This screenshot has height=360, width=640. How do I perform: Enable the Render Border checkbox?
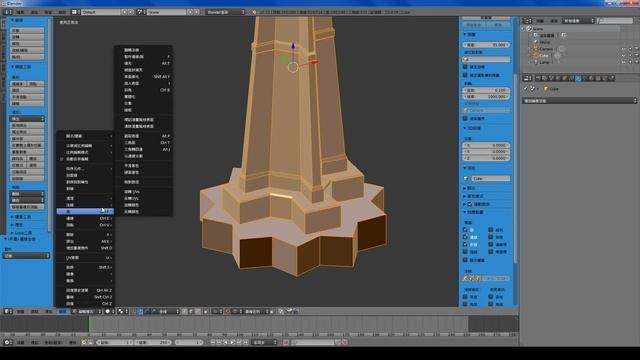coord(465,118)
